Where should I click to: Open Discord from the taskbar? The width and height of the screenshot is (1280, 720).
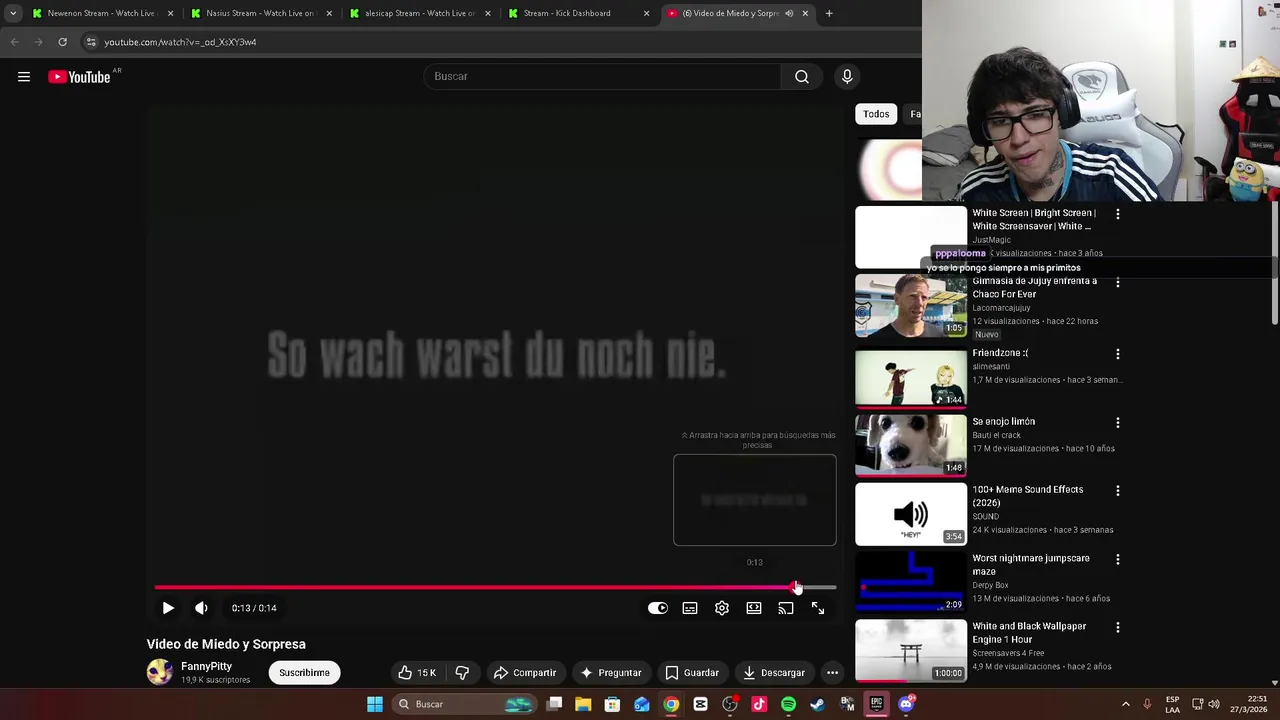click(906, 704)
